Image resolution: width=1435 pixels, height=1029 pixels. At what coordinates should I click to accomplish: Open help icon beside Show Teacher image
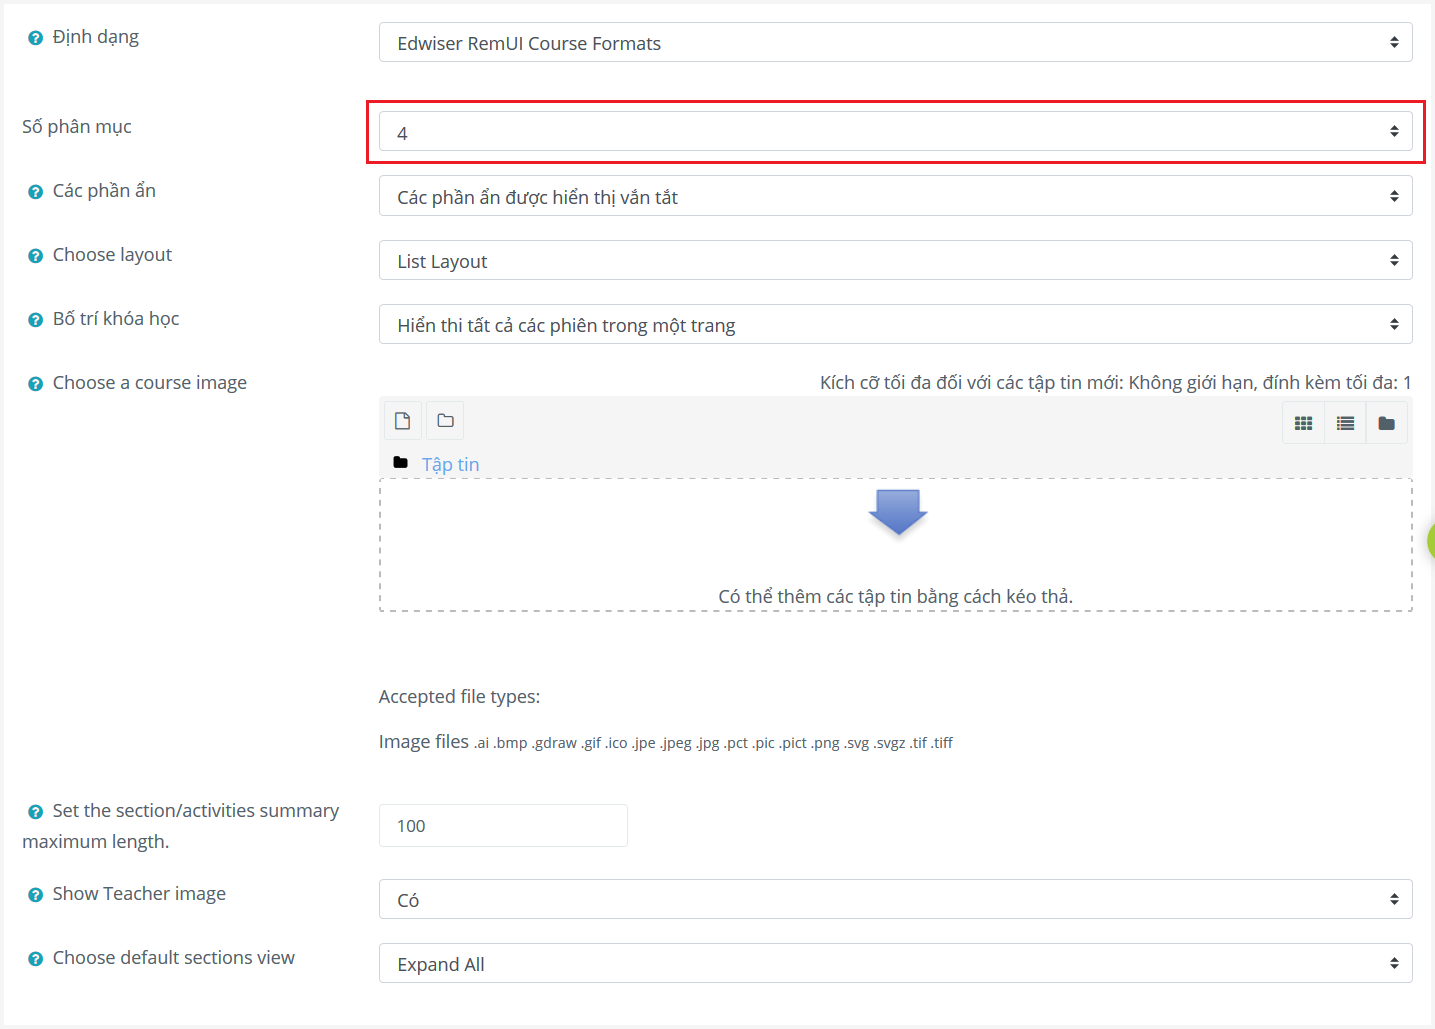(35, 895)
